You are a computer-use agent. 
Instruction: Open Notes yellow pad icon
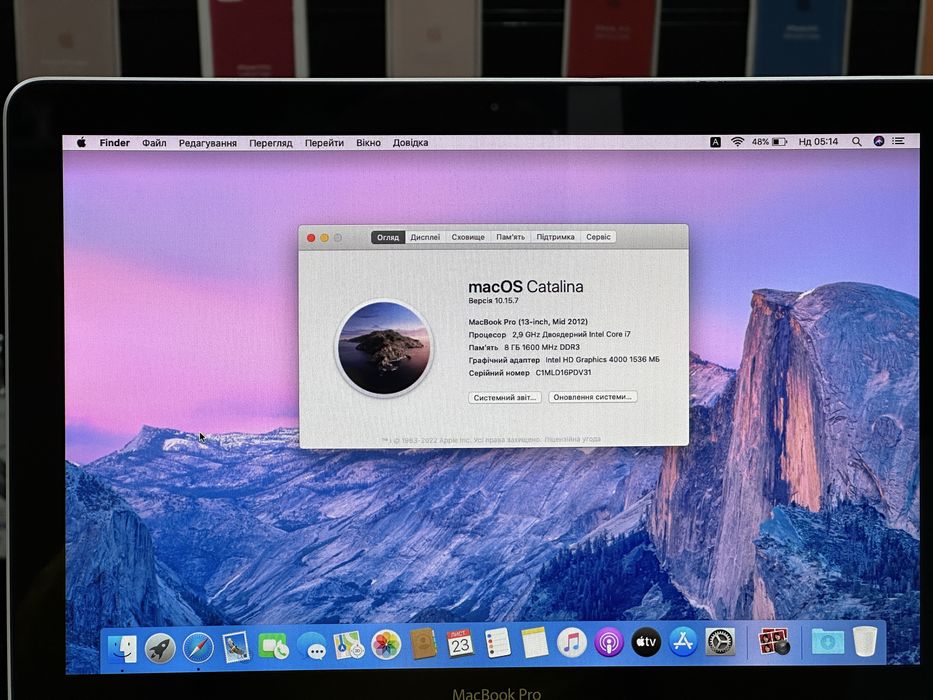(x=534, y=643)
